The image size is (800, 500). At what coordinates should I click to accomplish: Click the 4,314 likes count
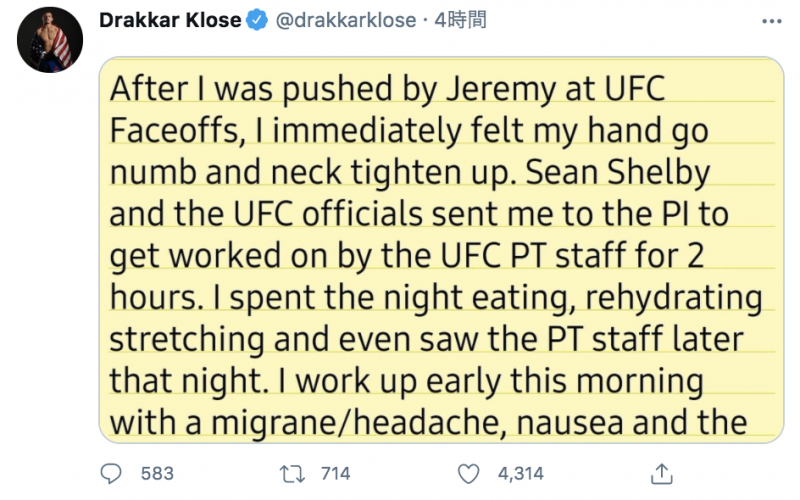click(521, 474)
